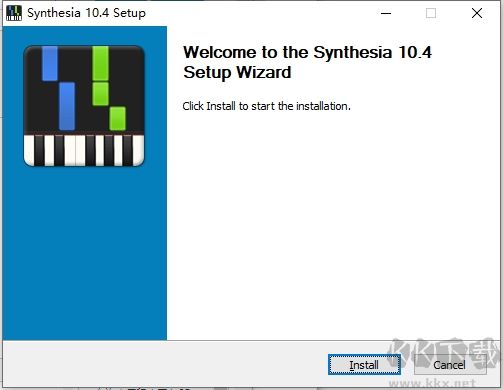Click 'Click Install to start the installation.' text
The height and width of the screenshot is (390, 503).
(x=266, y=106)
